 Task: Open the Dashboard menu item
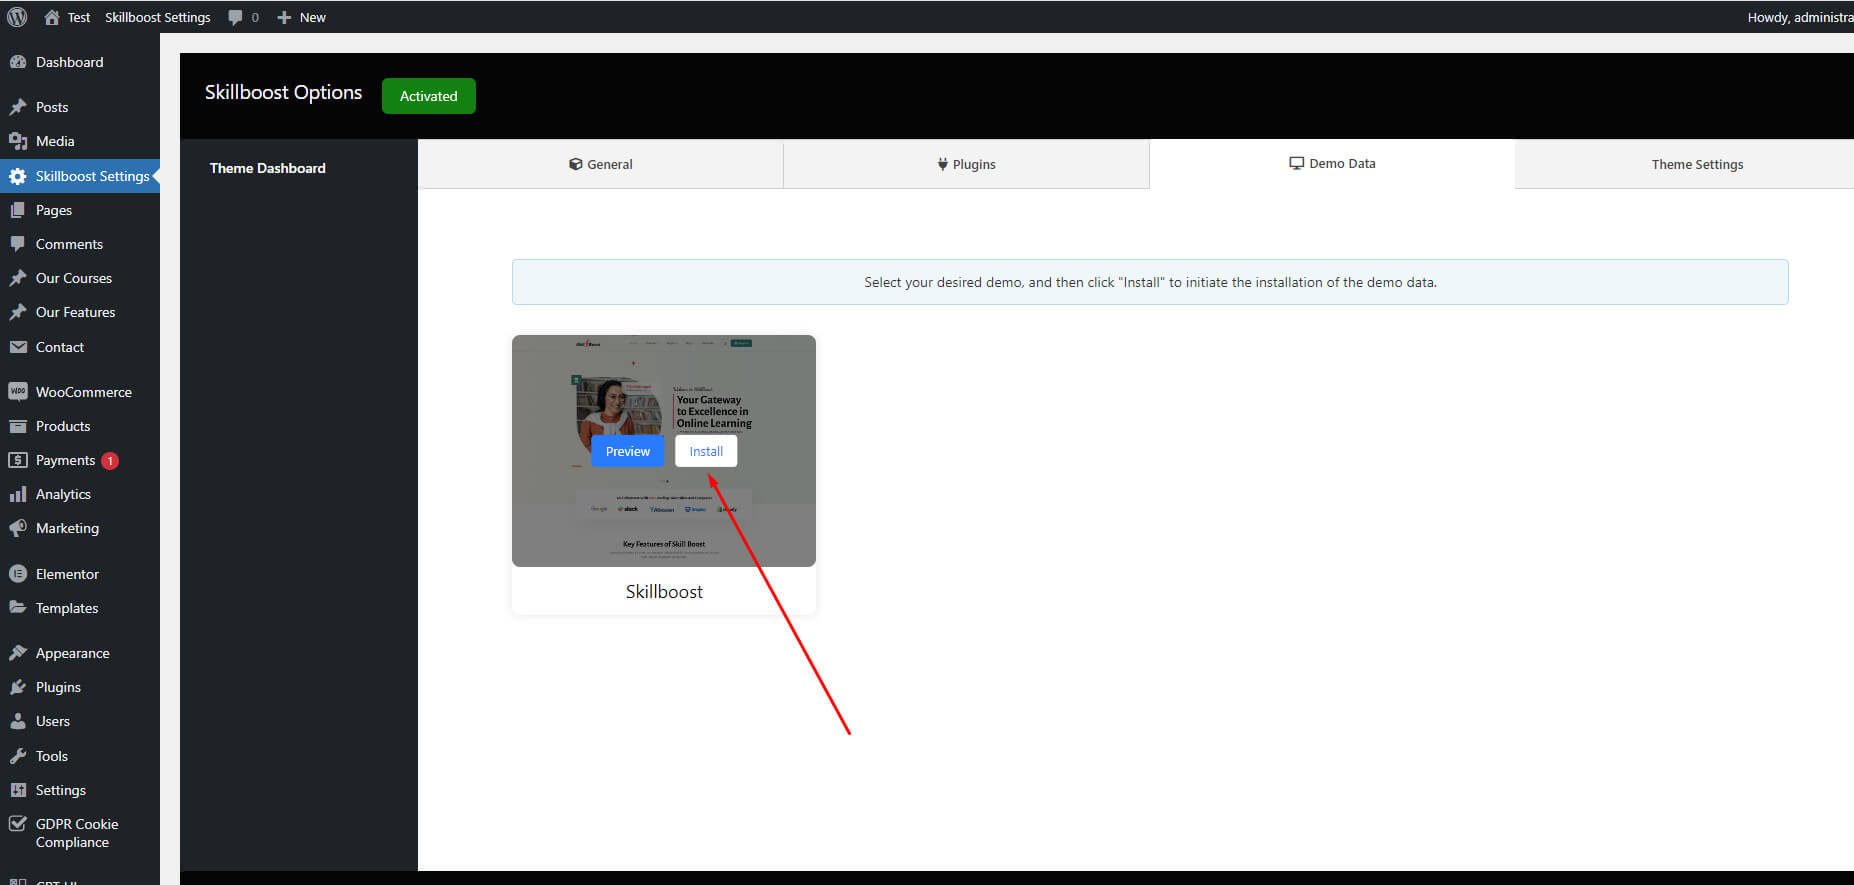(80, 62)
